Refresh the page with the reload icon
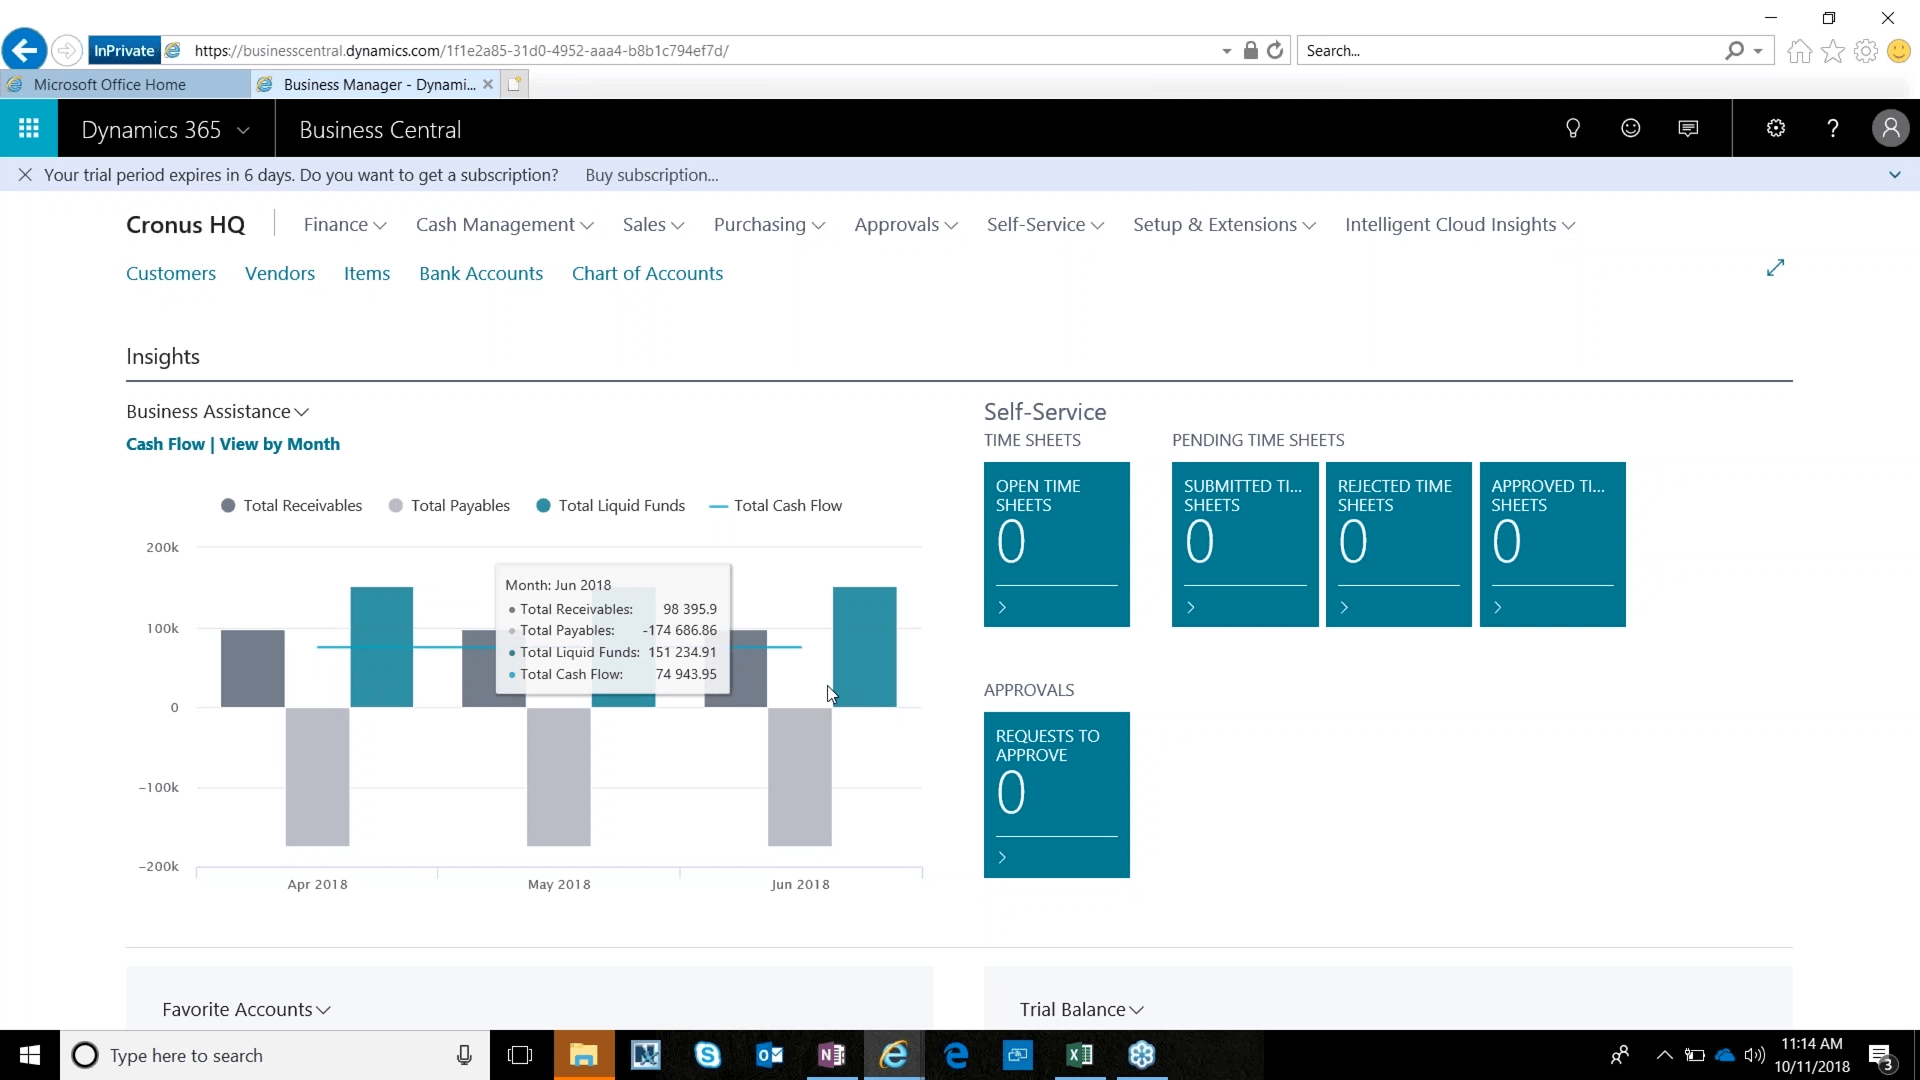 pos(1275,50)
